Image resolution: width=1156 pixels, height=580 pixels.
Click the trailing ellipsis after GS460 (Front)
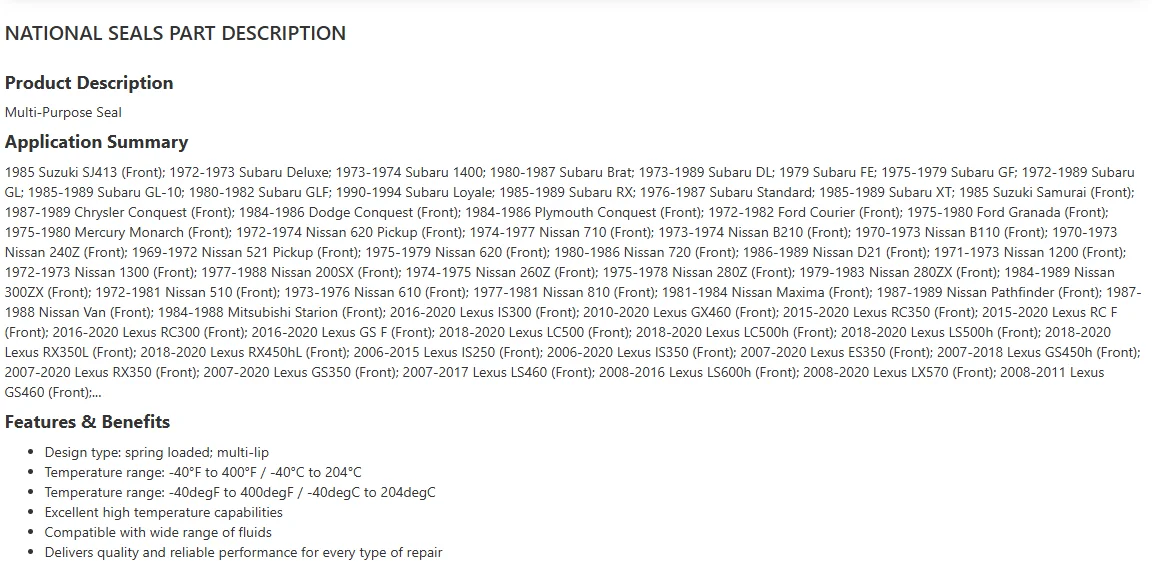pyautogui.click(x=96, y=393)
